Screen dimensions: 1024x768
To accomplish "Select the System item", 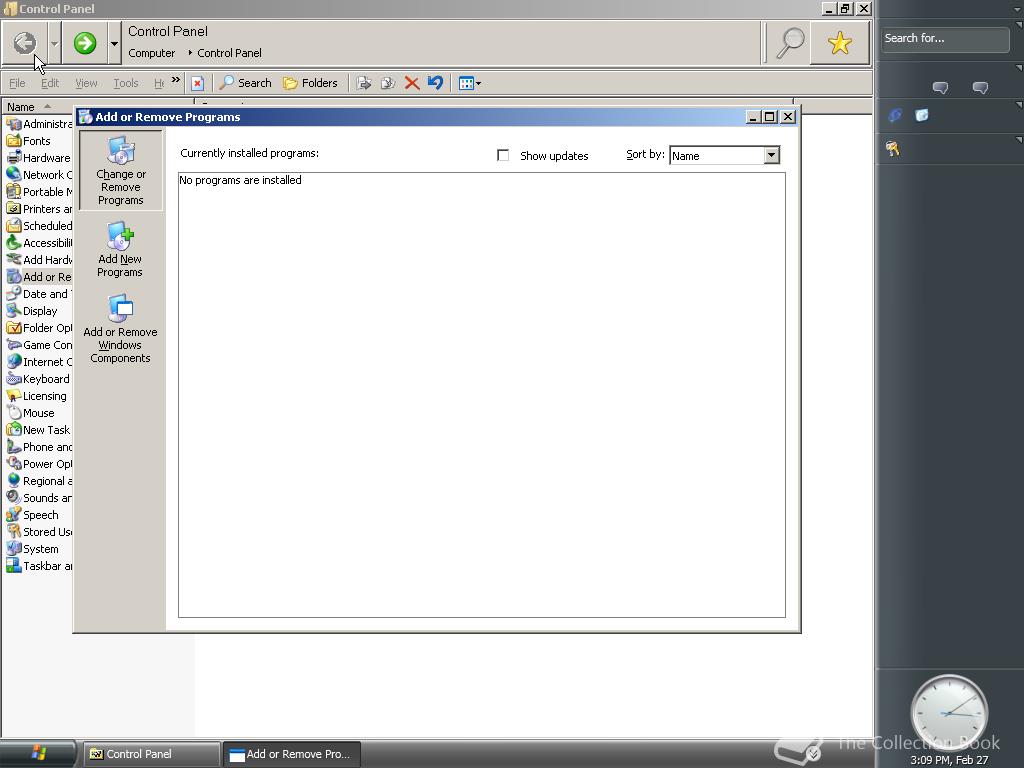I will click(x=32, y=549).
